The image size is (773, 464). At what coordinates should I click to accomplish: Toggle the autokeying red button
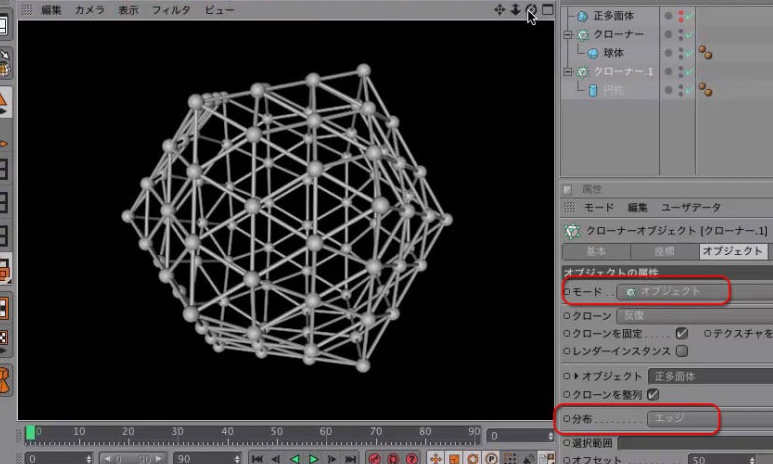[x=393, y=459]
